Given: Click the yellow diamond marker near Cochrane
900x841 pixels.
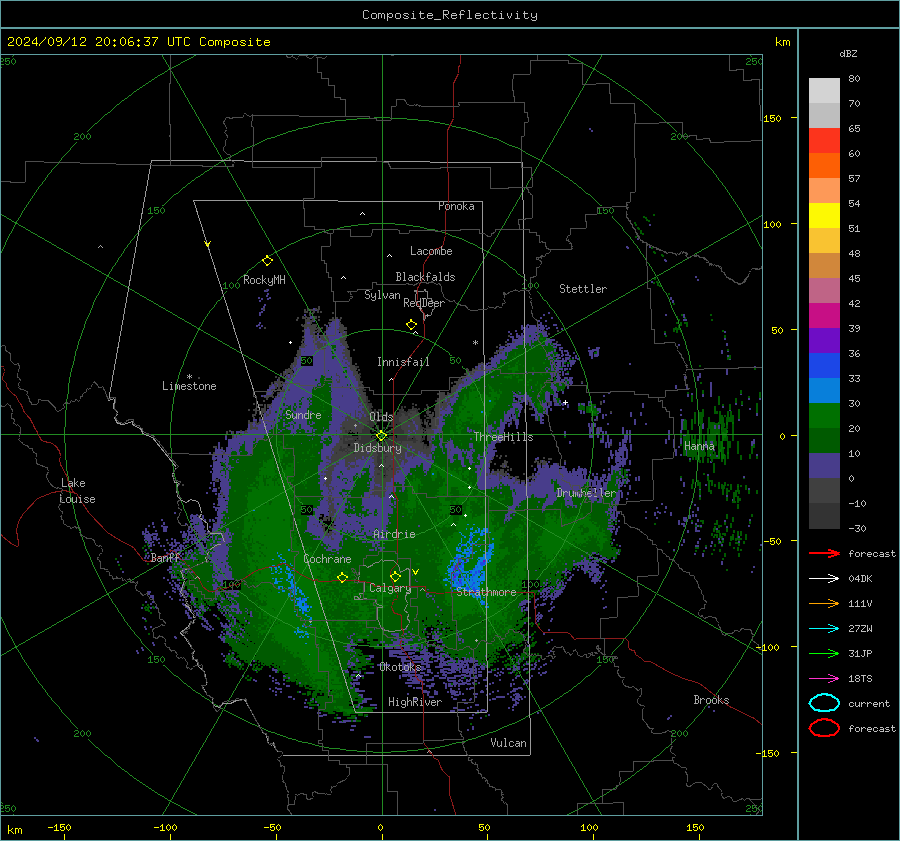Looking at the screenshot, I should [x=342, y=577].
